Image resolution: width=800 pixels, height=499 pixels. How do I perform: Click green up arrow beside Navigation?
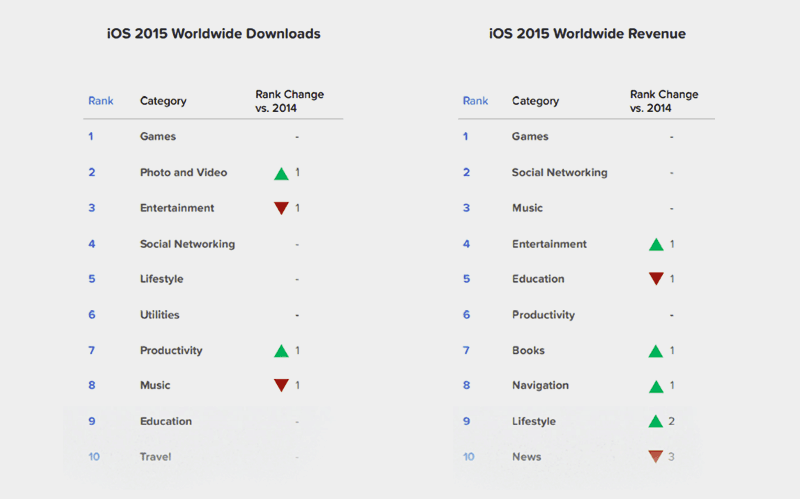coord(656,386)
